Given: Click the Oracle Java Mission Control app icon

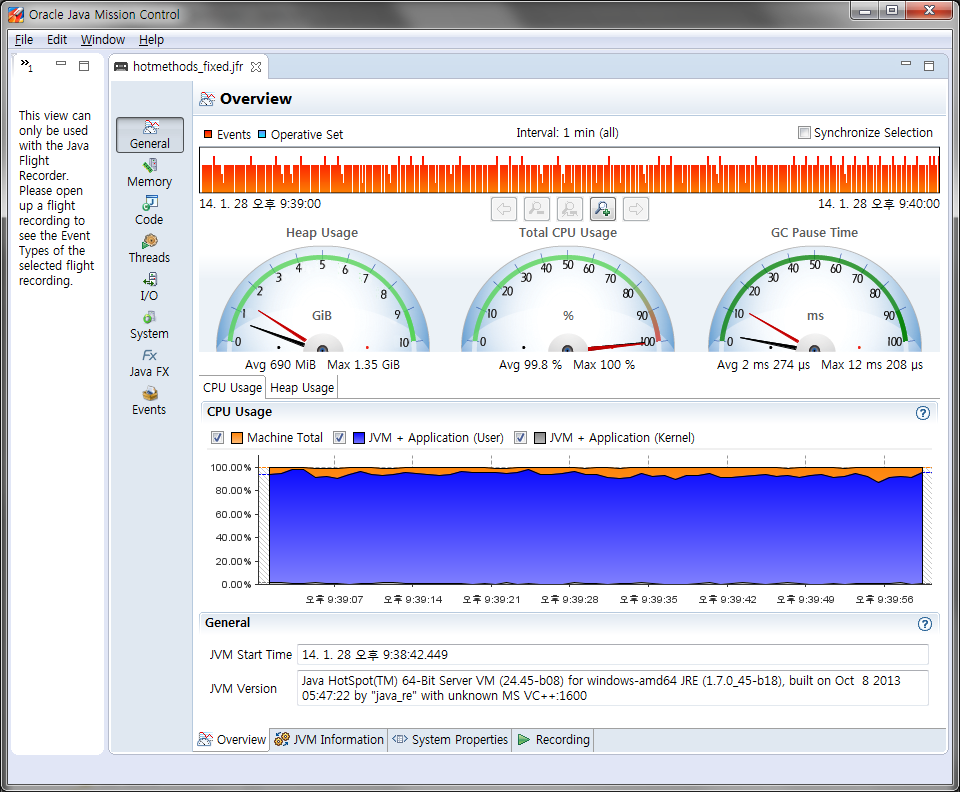Looking at the screenshot, I should click(15, 14).
